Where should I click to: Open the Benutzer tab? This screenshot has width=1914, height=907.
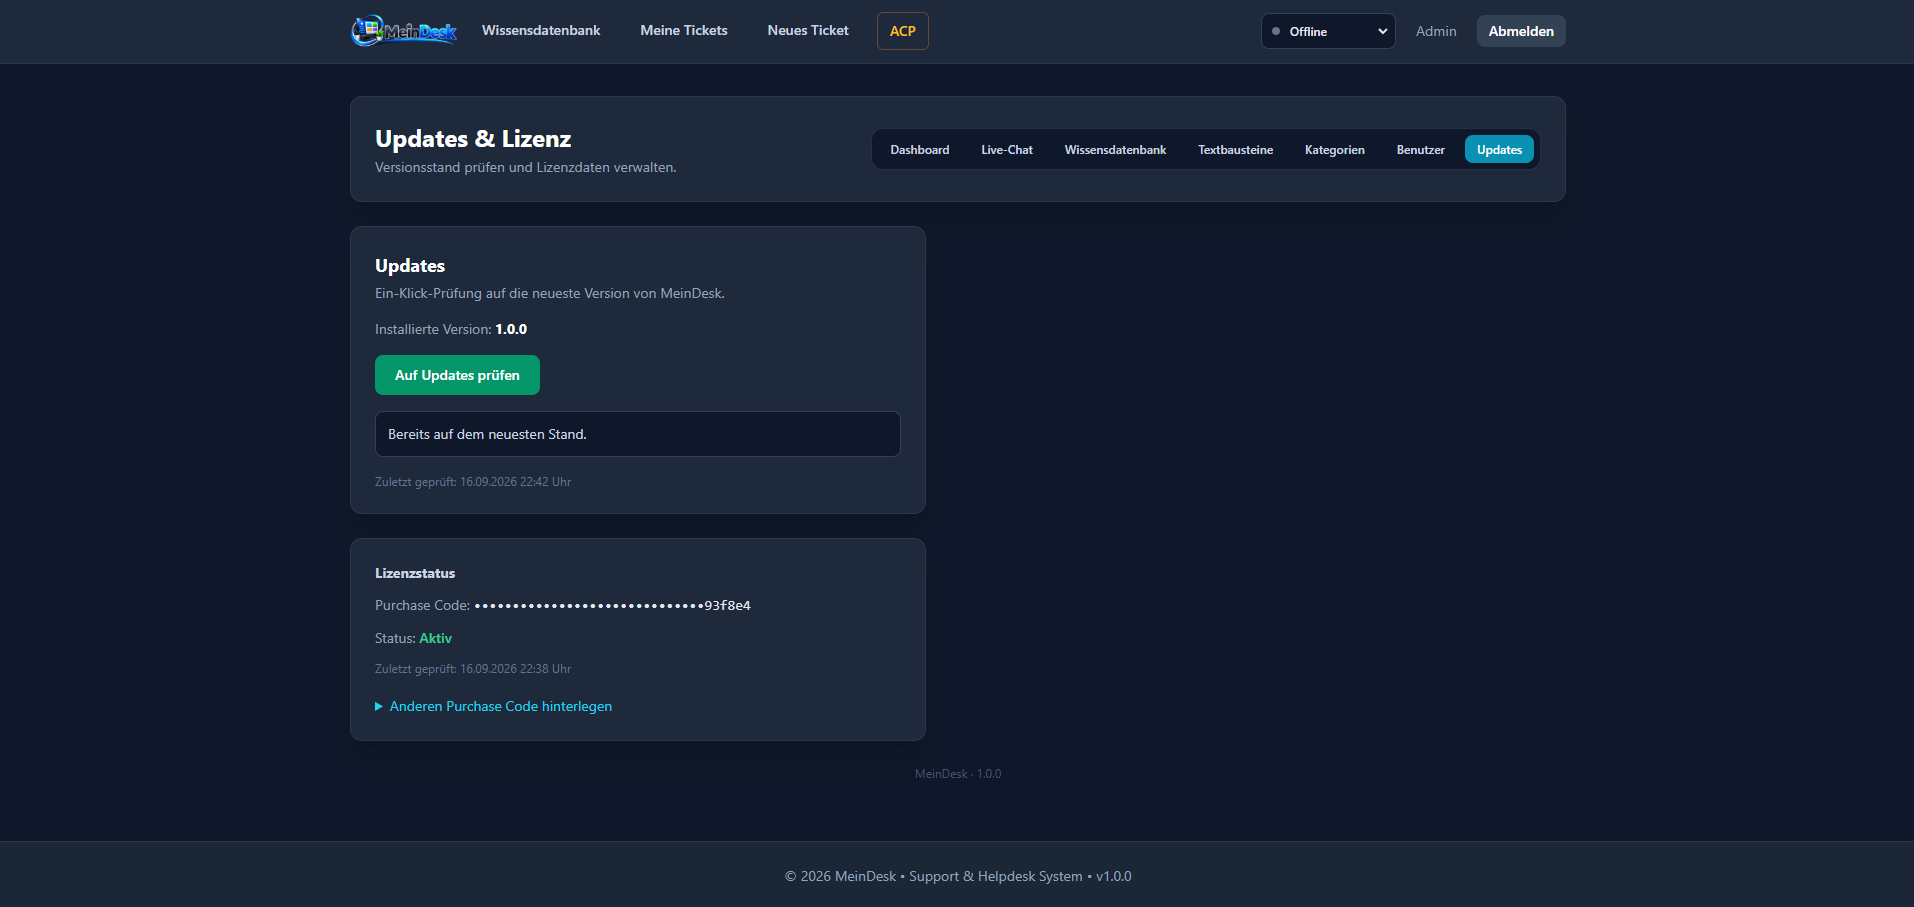(1420, 149)
